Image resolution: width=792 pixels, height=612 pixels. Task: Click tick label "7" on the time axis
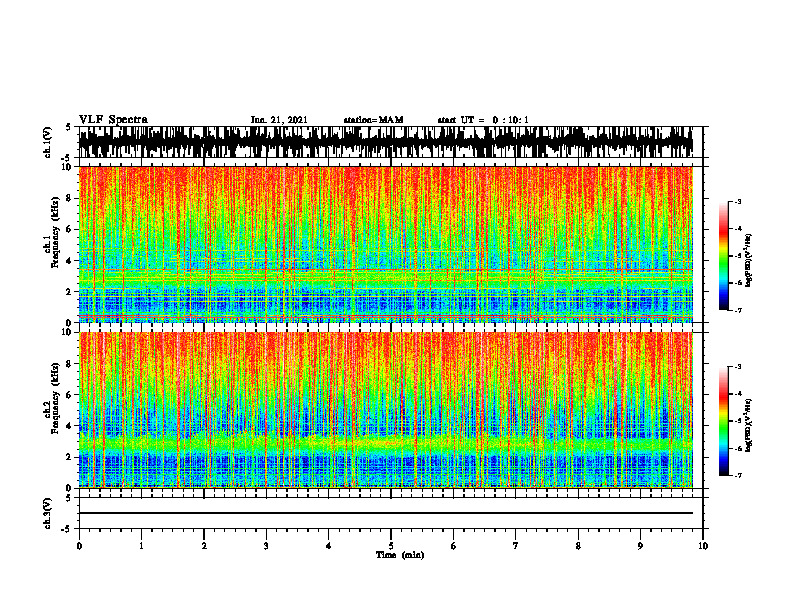516,546
